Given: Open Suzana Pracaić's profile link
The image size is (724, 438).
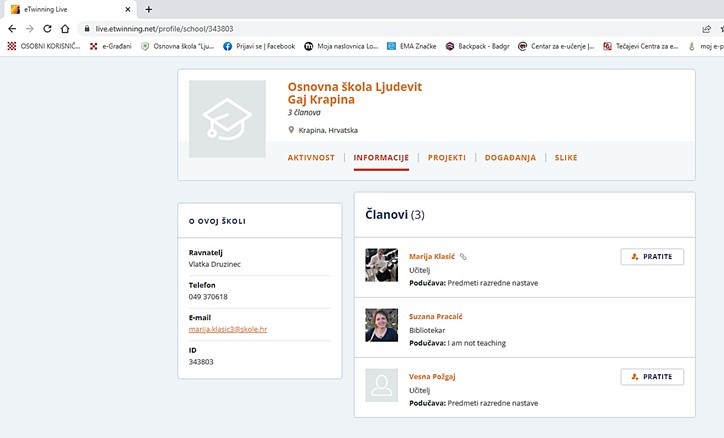Looking at the screenshot, I should pyautogui.click(x=435, y=316).
